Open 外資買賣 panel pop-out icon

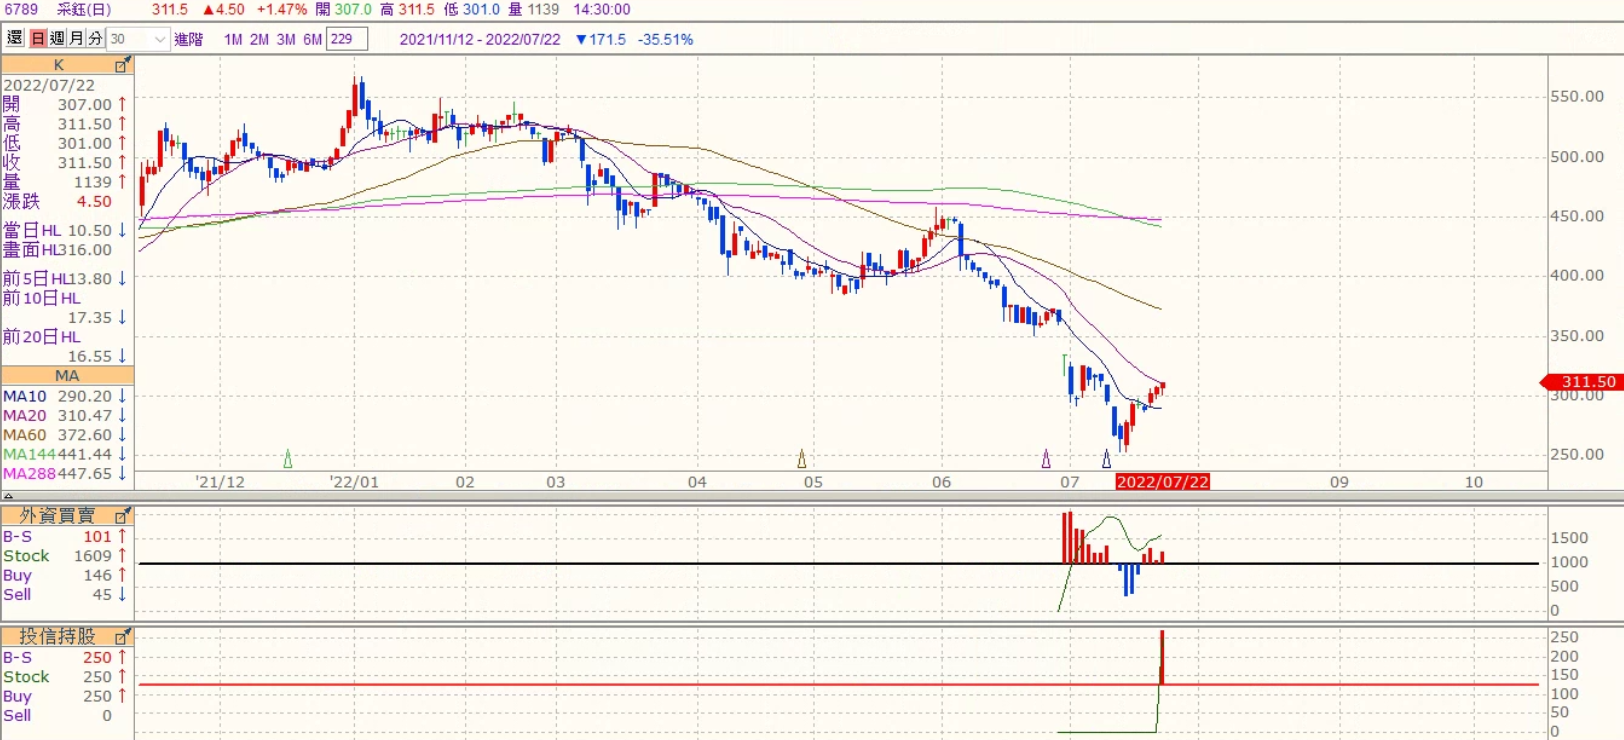(123, 516)
